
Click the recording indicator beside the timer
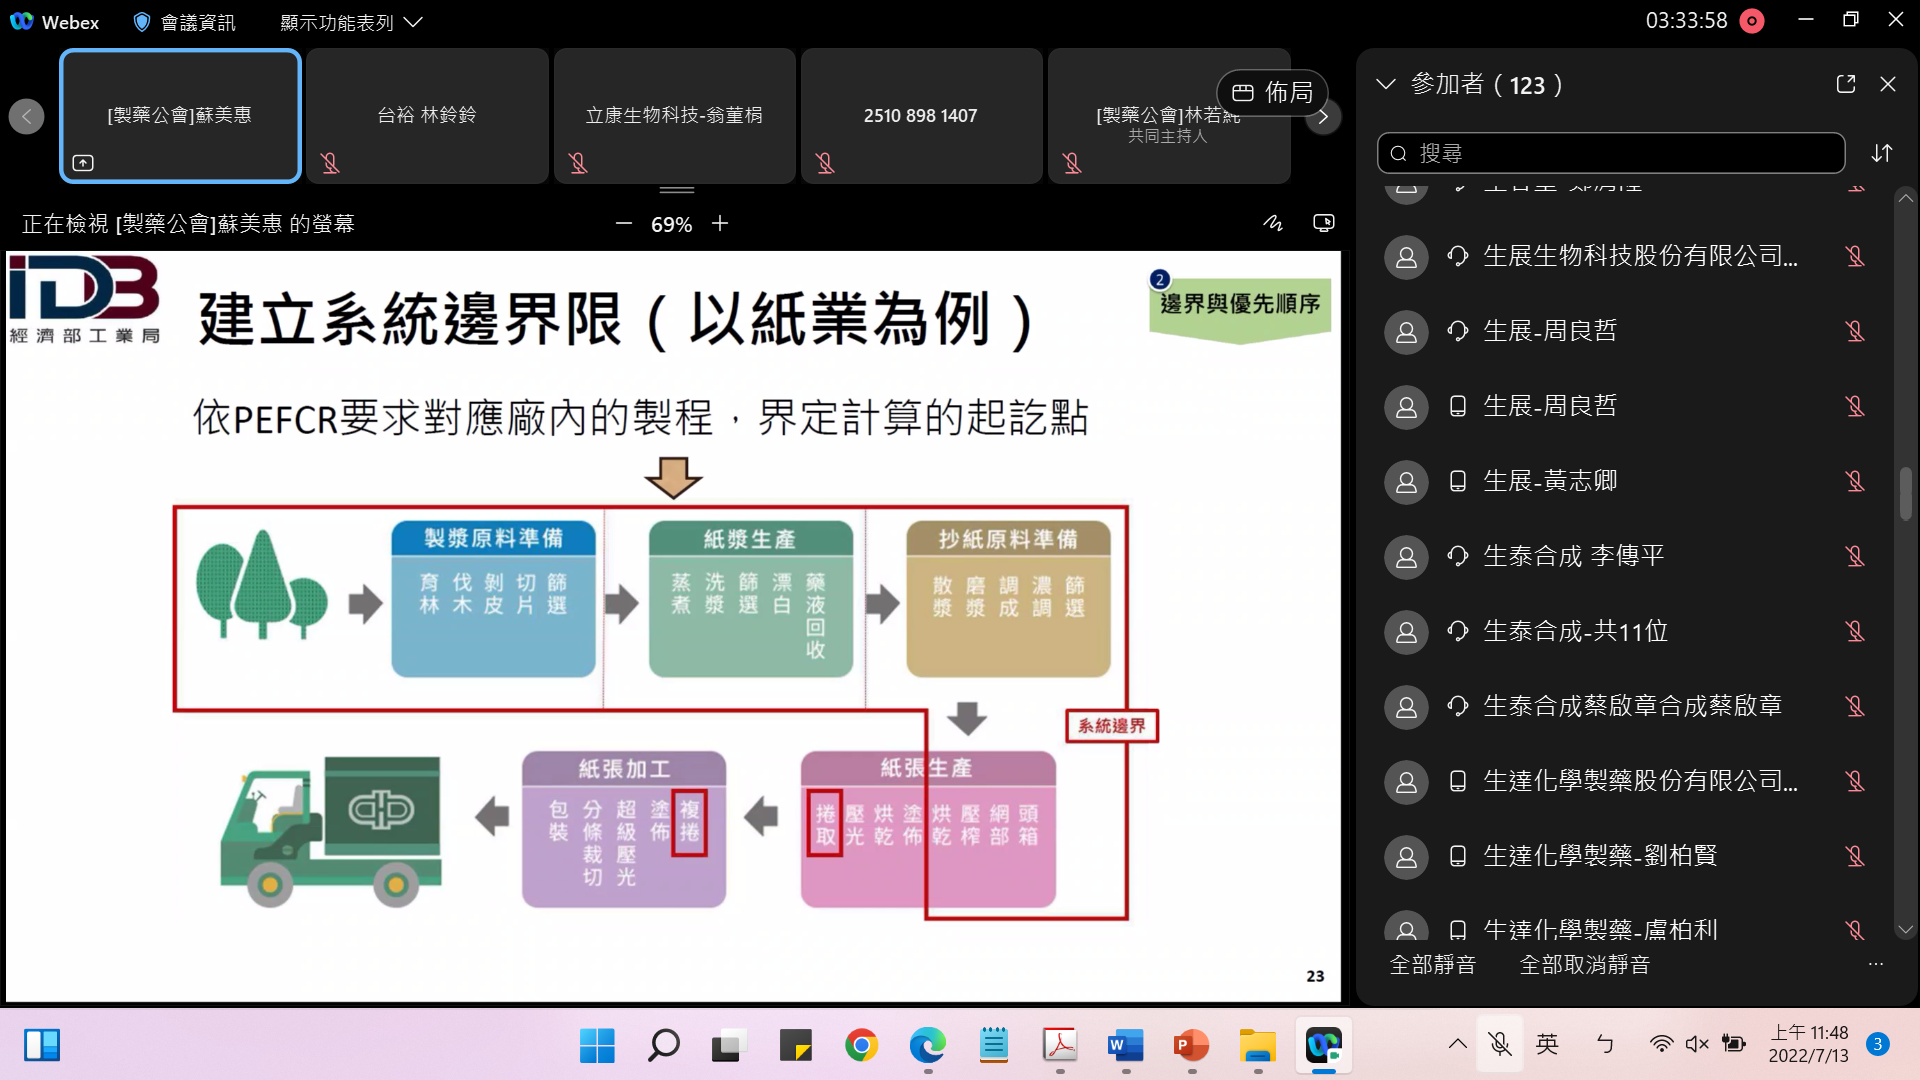(x=1752, y=21)
